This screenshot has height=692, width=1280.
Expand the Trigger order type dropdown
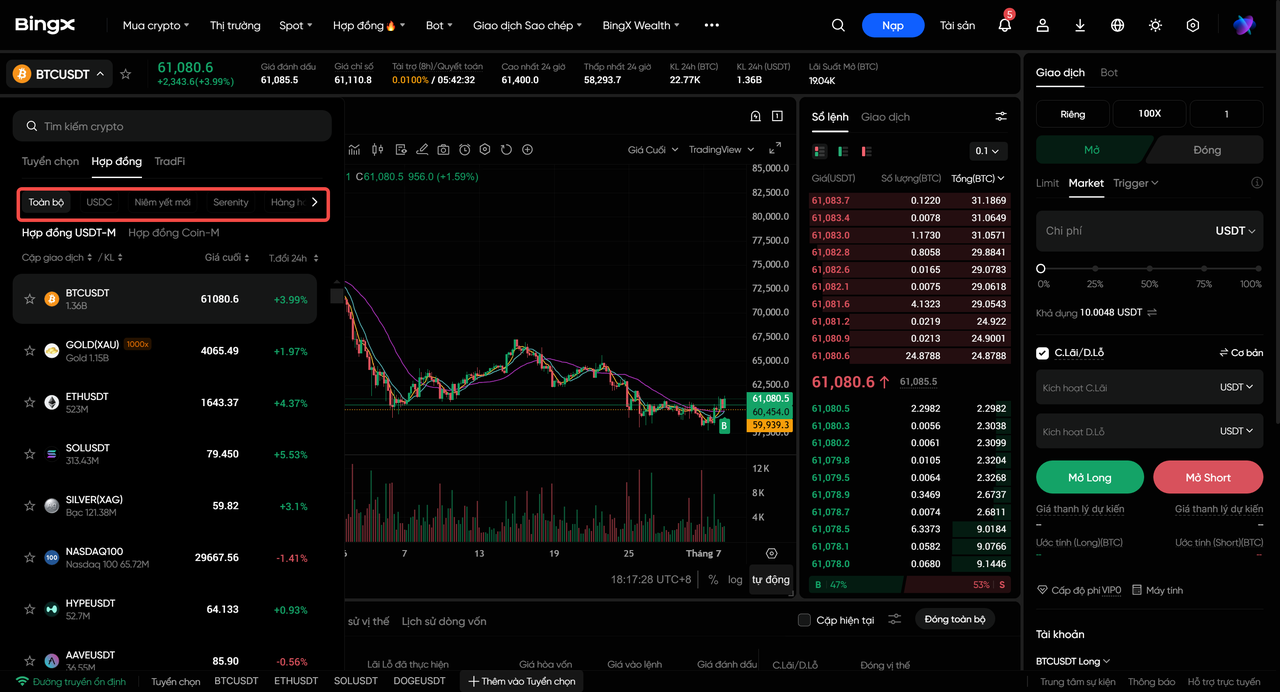[1135, 183]
